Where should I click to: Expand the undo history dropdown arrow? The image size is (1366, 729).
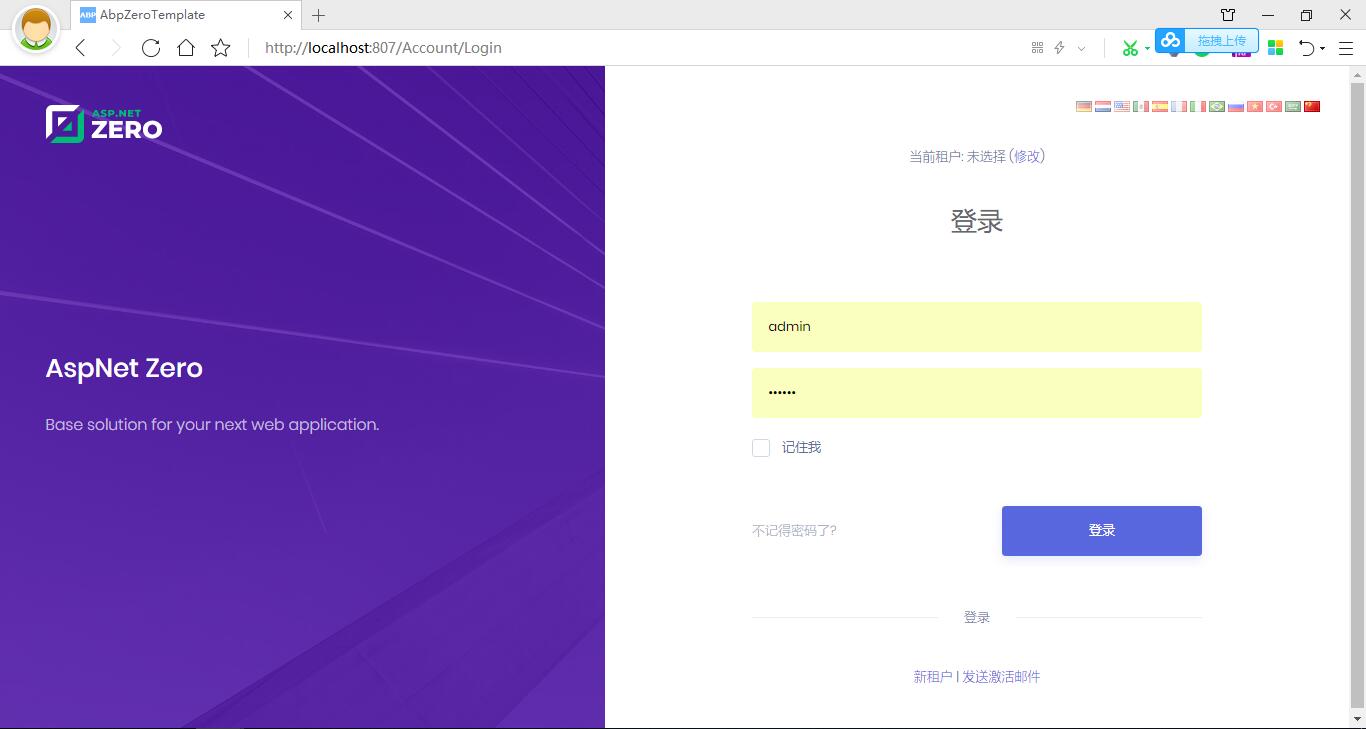[x=1322, y=48]
